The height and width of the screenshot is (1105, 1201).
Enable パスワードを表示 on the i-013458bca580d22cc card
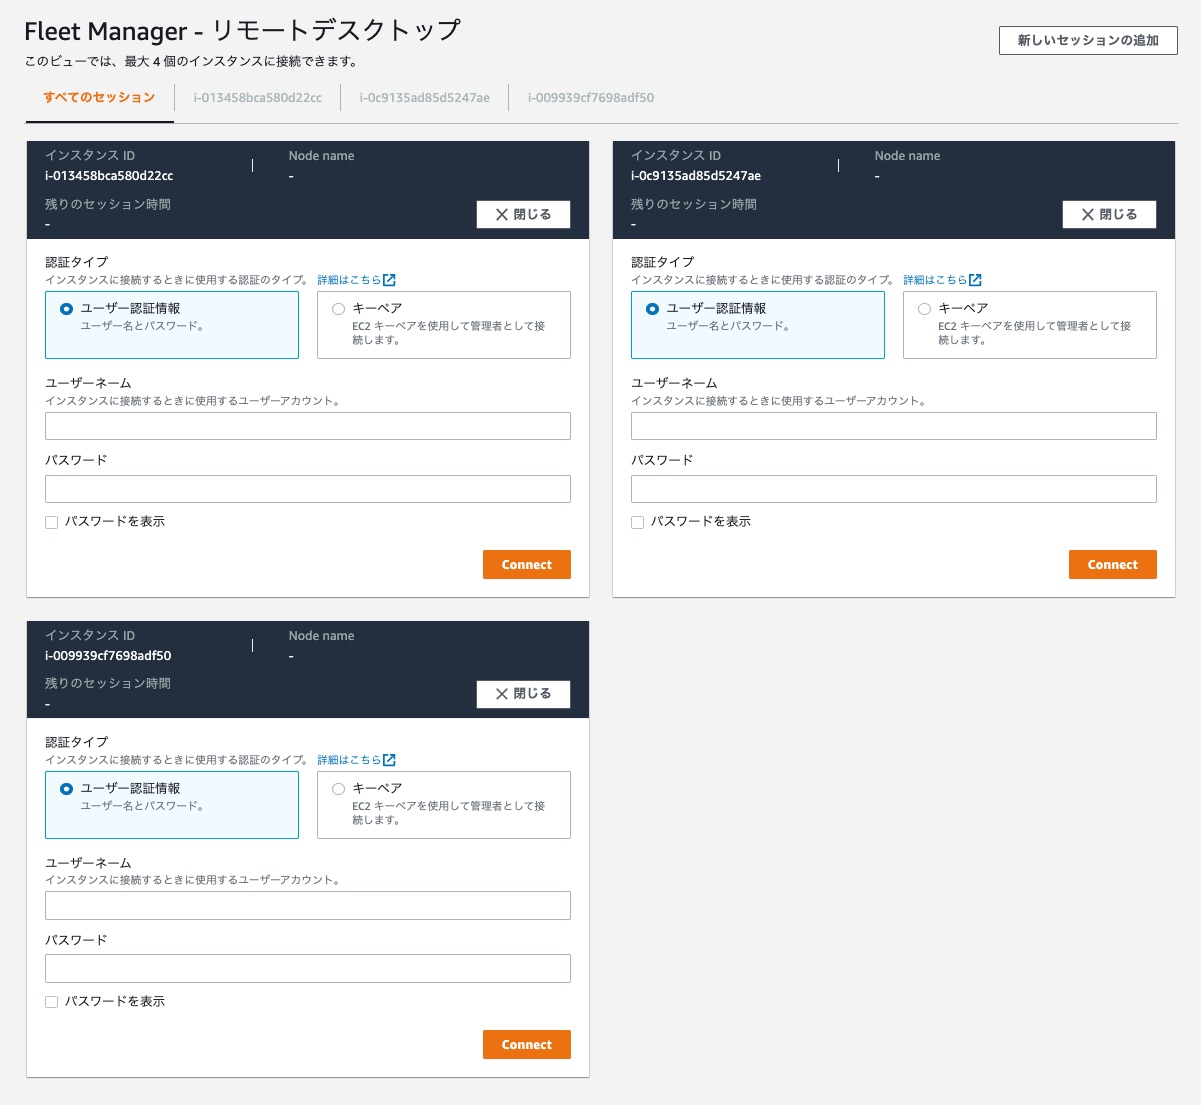point(51,521)
